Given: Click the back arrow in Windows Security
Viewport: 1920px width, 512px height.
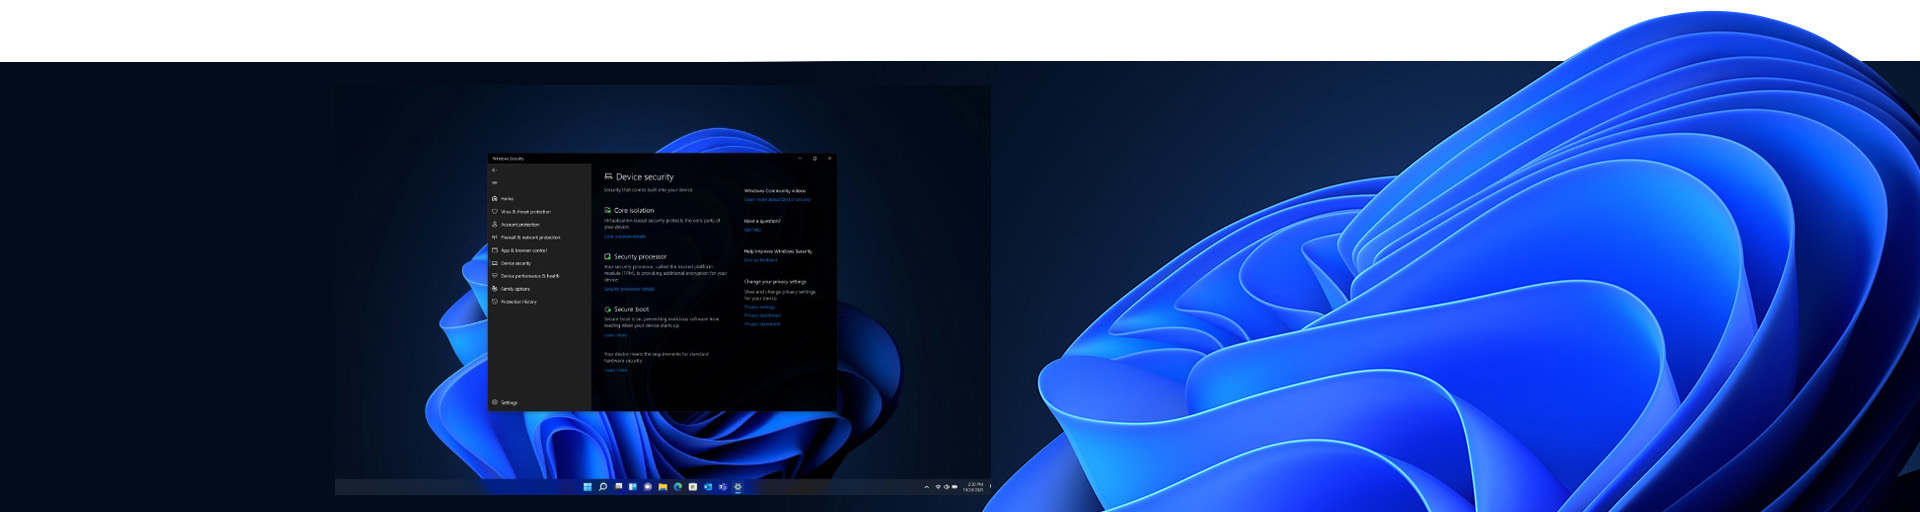Looking at the screenshot, I should (494, 170).
